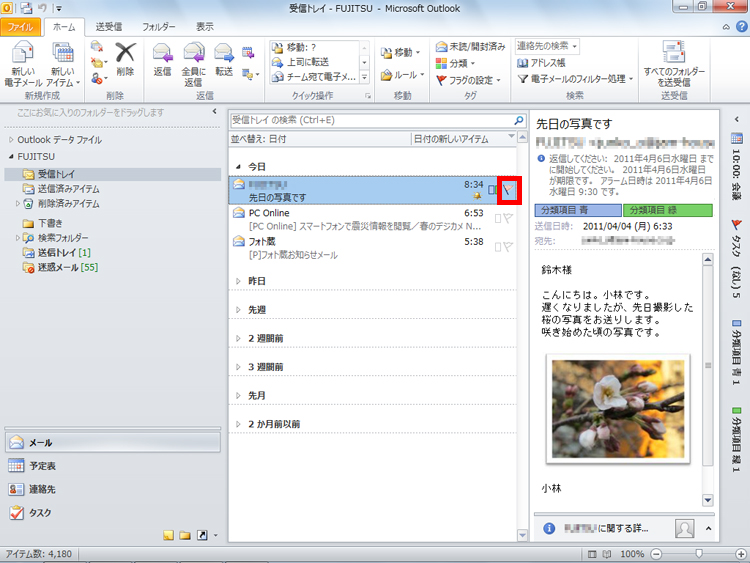Viewport: 750px width, 563px height.
Task: Open the 送信済みアイテム folder
Action: (62, 188)
